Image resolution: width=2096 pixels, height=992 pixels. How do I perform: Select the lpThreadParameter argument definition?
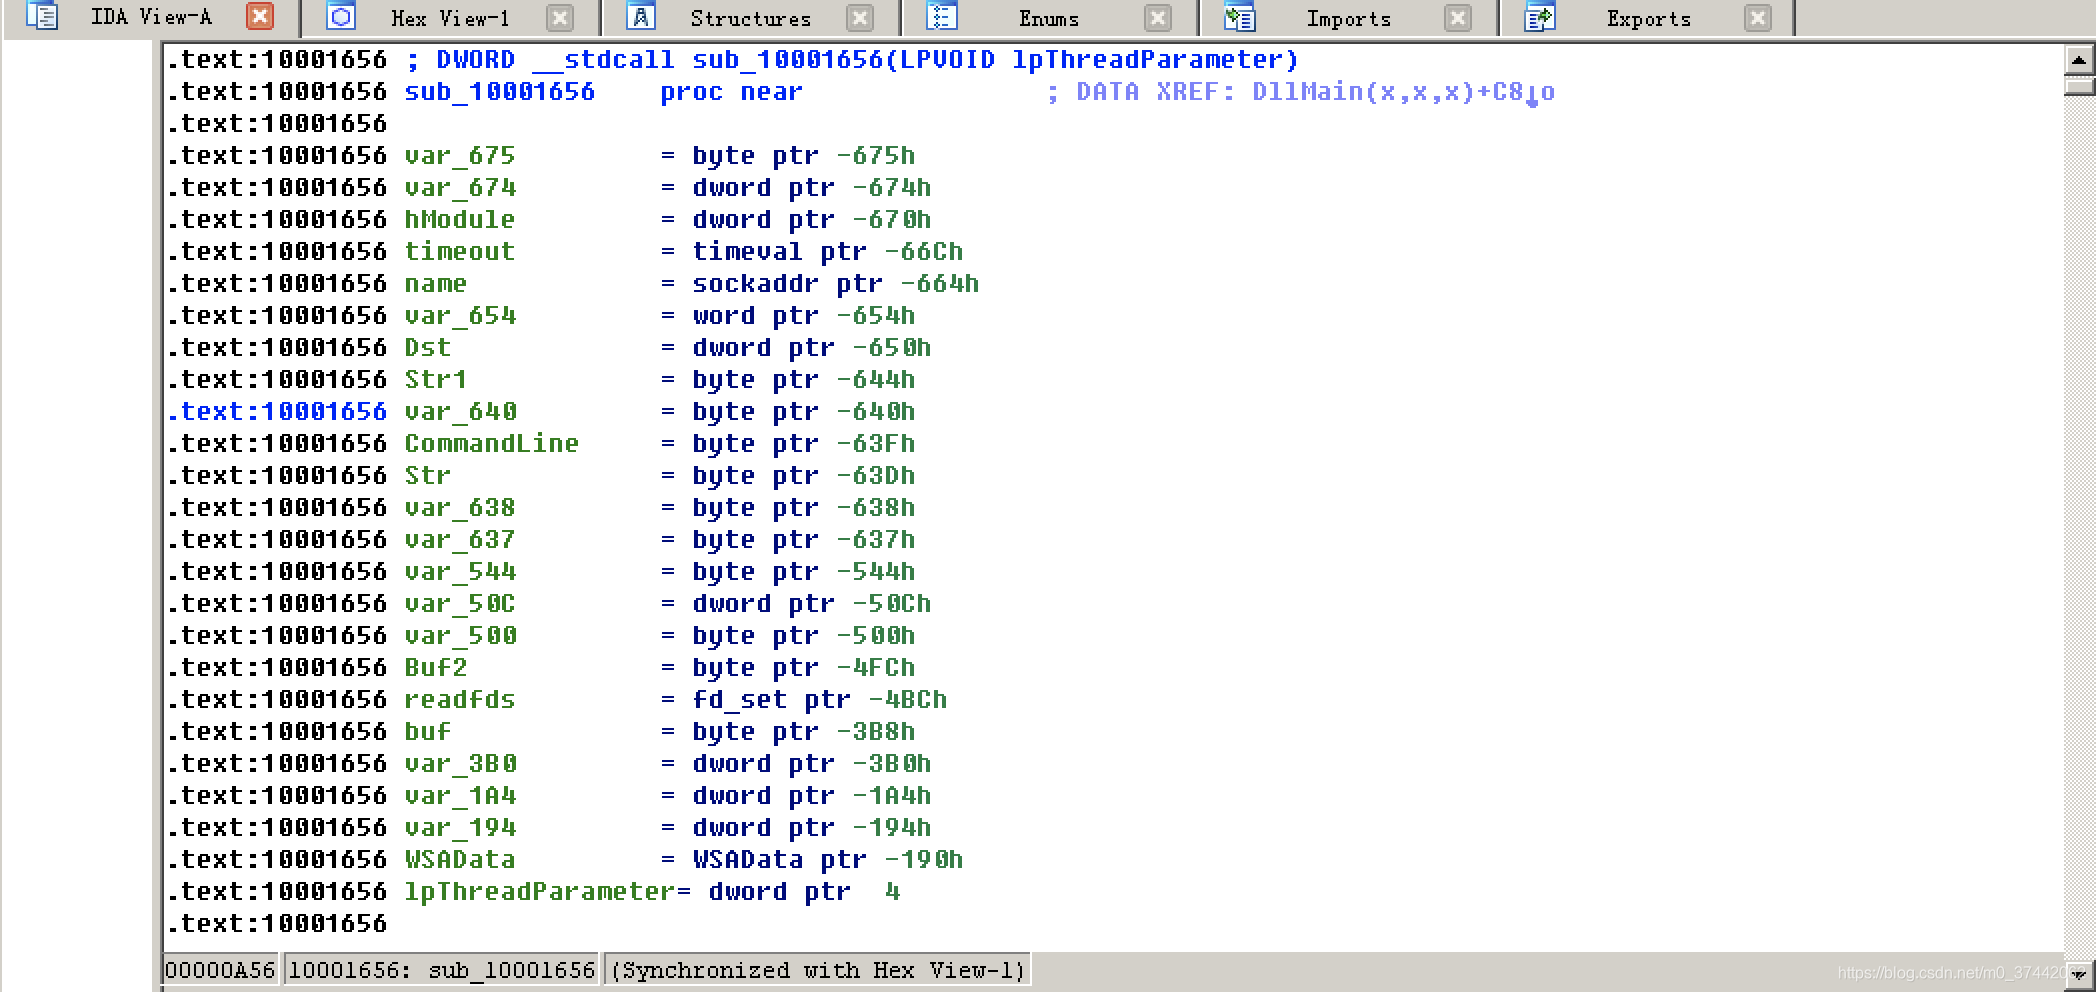pos(540,892)
